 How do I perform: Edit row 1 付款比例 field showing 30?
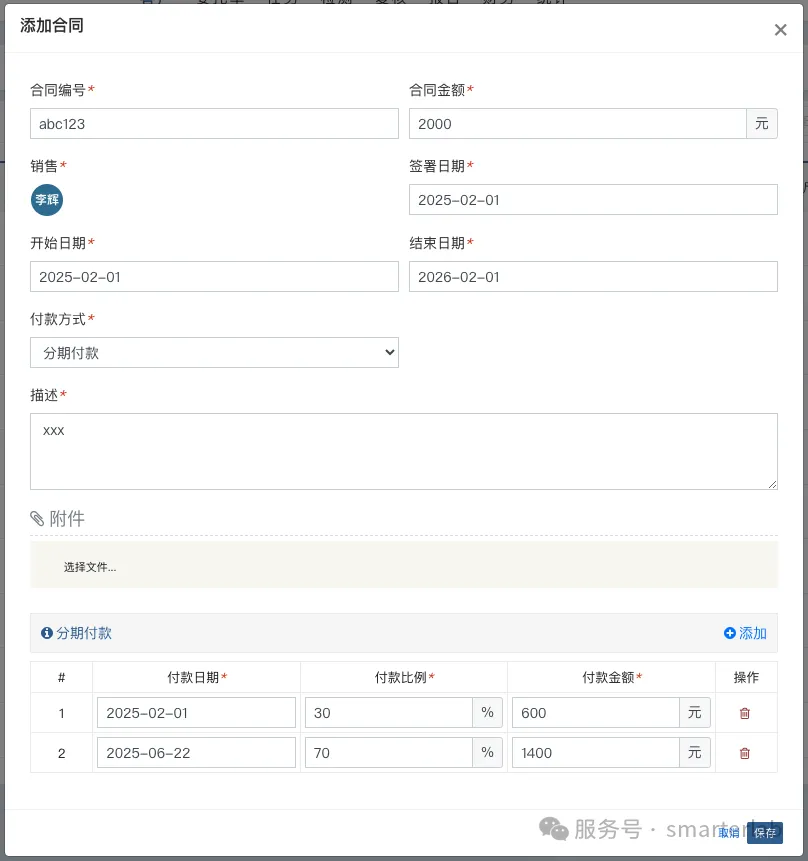point(389,713)
